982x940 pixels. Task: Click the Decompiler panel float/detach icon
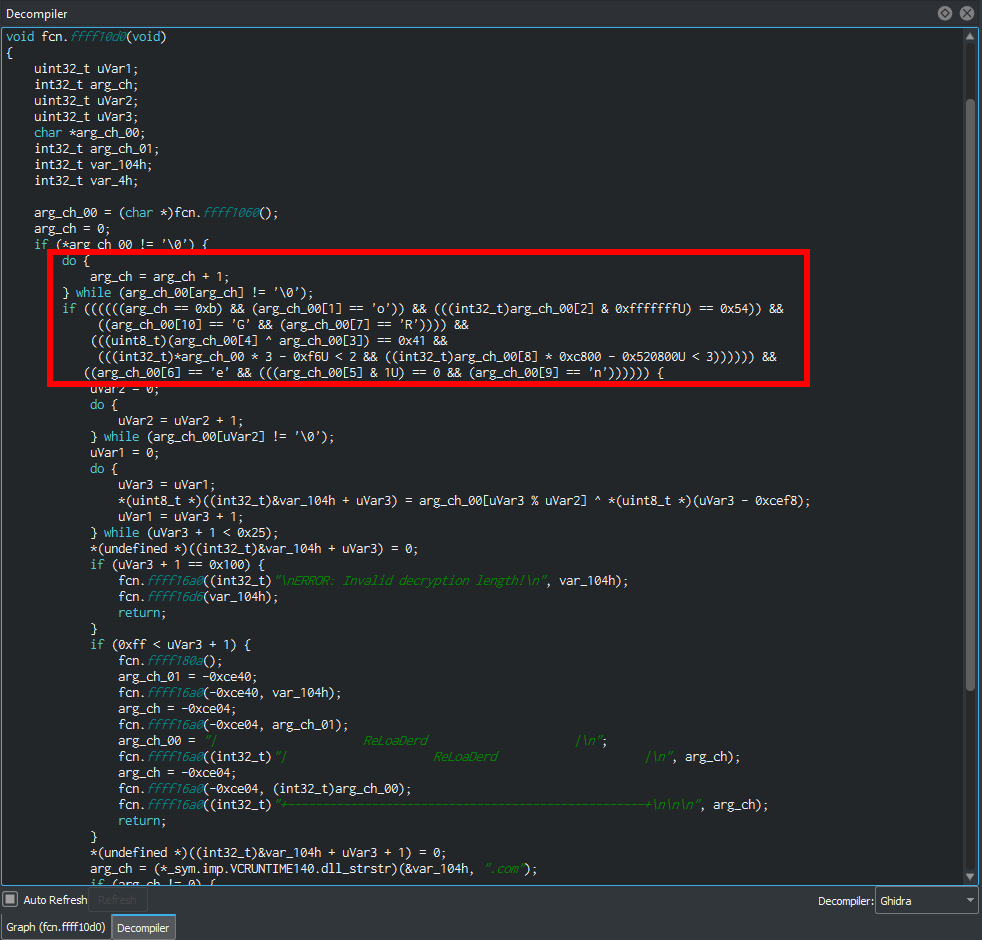point(945,13)
